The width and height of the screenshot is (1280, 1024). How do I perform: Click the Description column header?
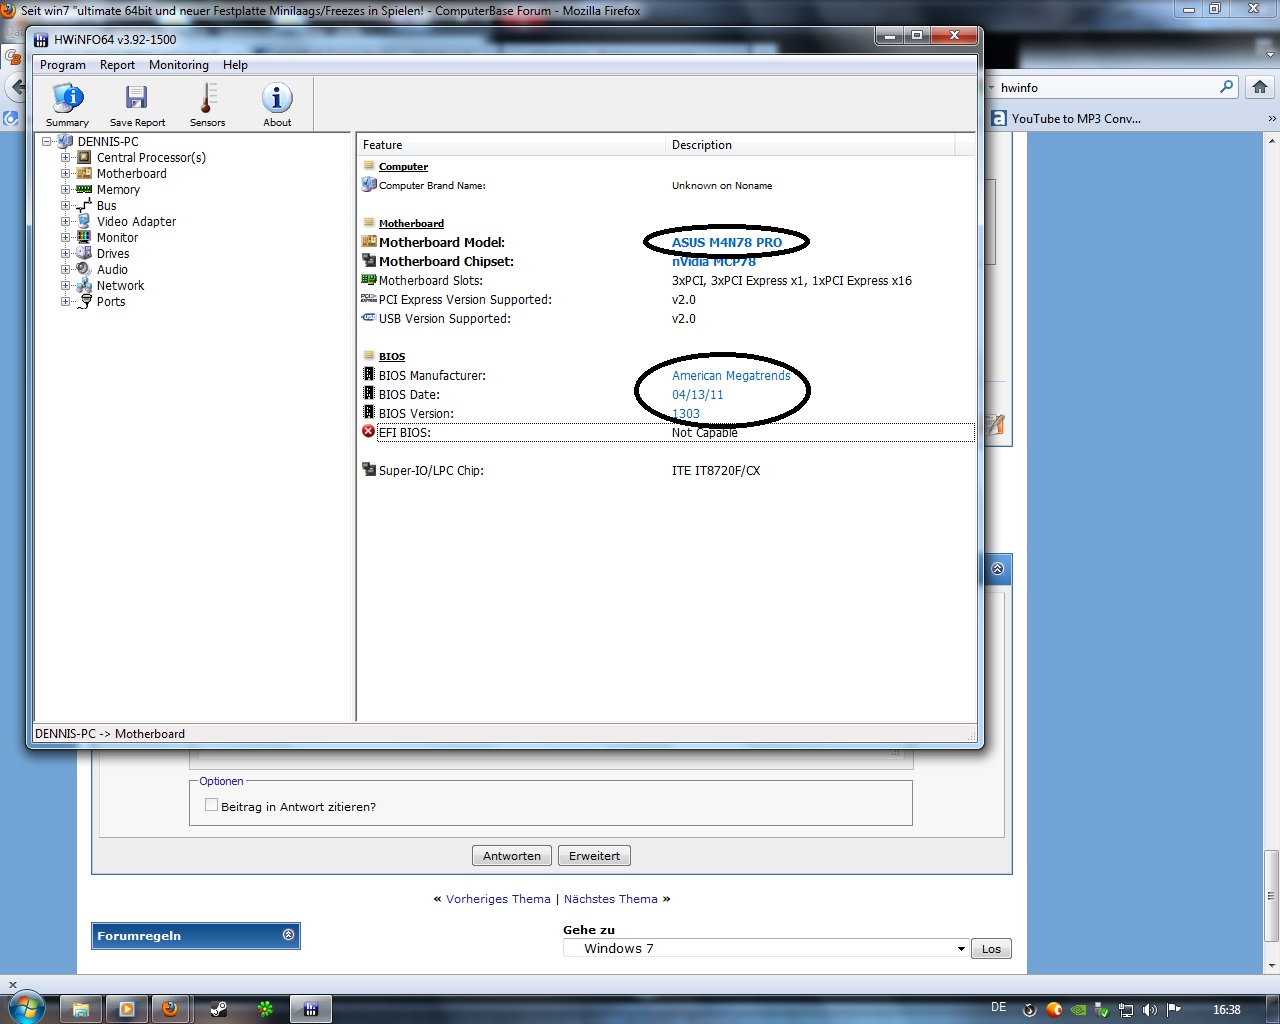point(810,145)
